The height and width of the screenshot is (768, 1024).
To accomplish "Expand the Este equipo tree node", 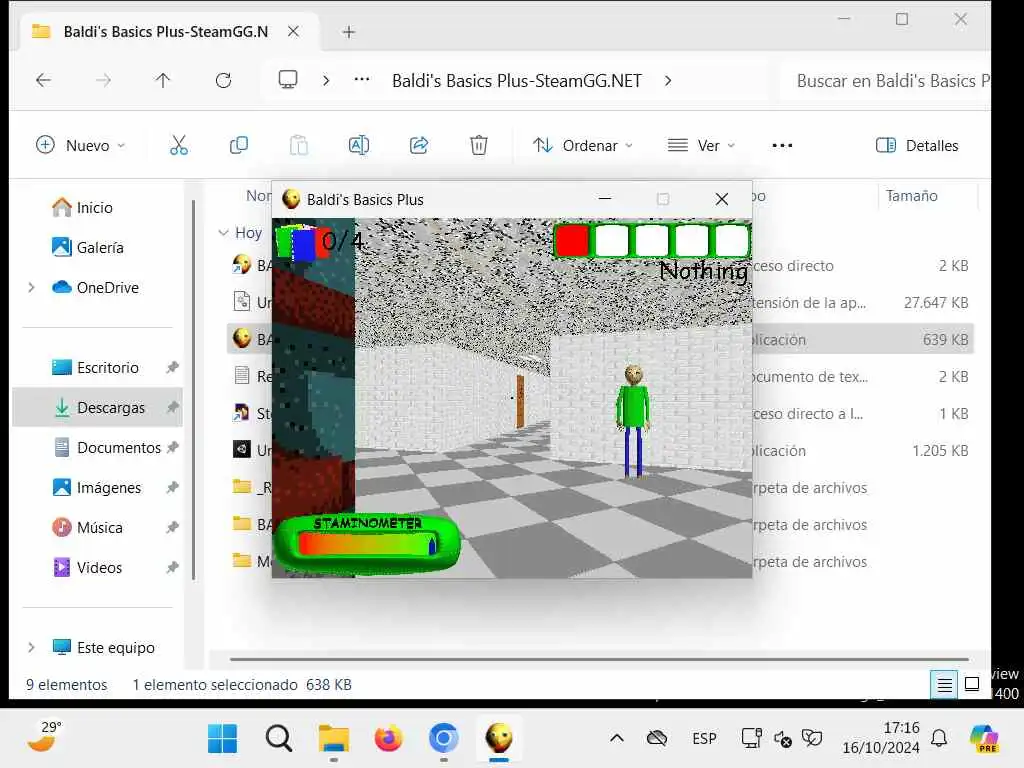I will [31, 648].
